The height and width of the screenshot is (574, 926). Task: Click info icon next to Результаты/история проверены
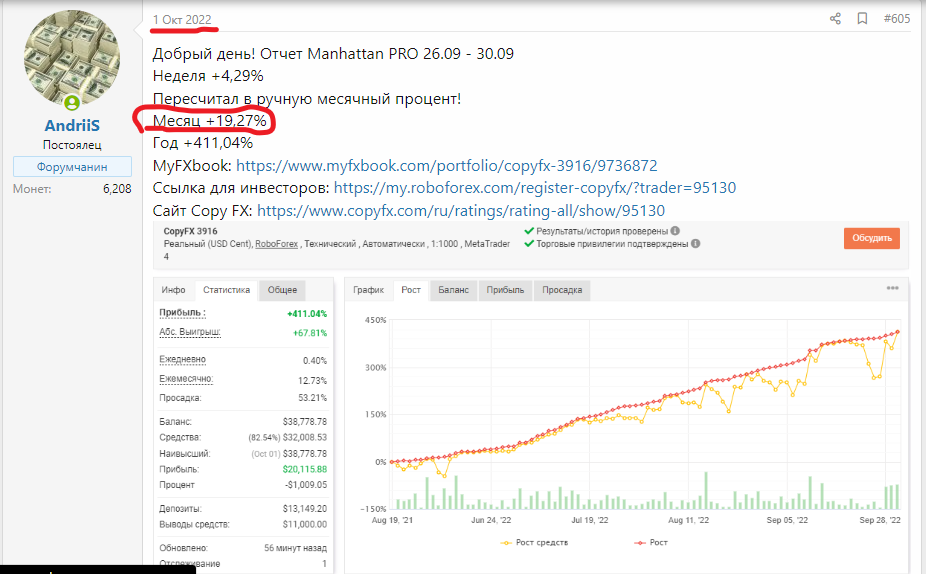pyautogui.click(x=675, y=231)
